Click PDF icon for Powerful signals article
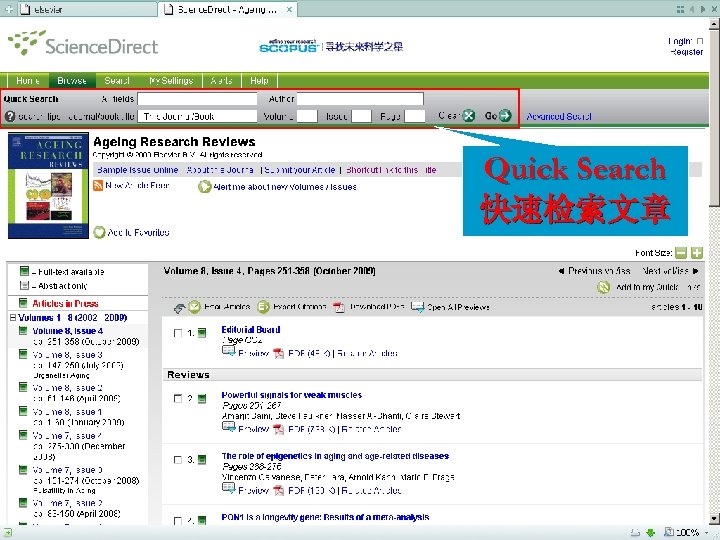 278,429
